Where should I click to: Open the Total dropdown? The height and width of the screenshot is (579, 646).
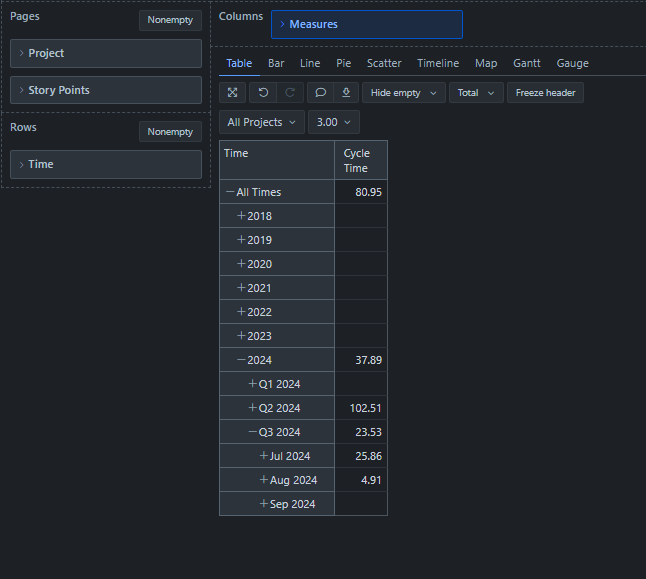click(x=476, y=93)
